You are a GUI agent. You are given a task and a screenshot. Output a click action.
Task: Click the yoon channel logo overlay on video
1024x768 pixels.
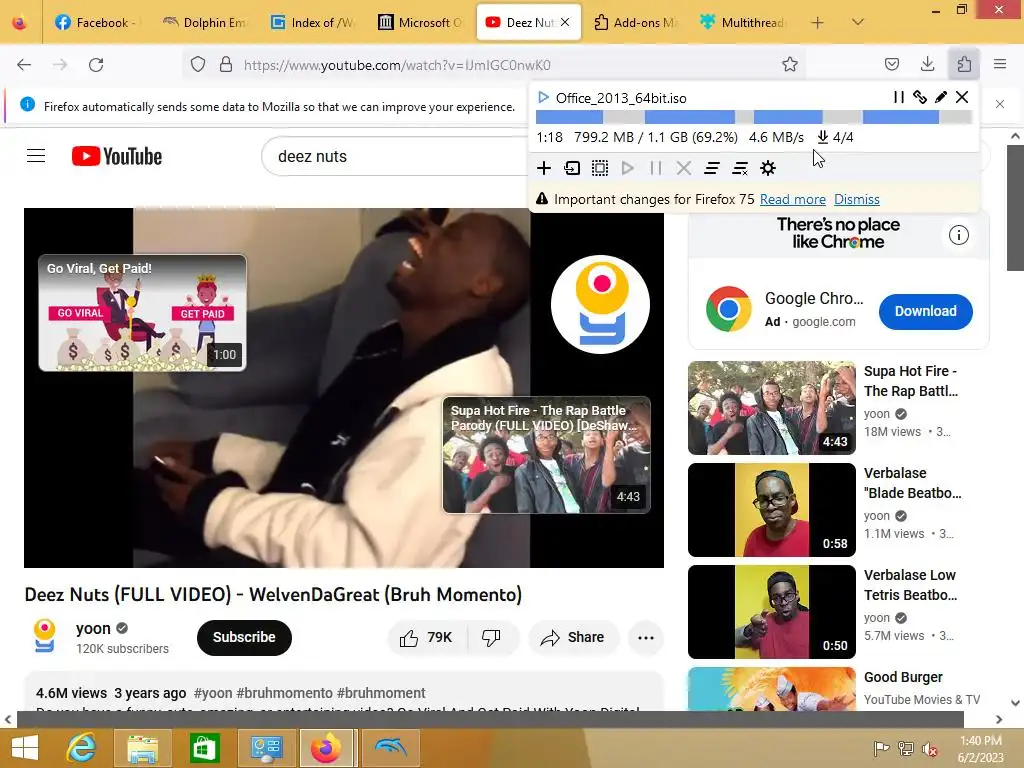point(600,304)
